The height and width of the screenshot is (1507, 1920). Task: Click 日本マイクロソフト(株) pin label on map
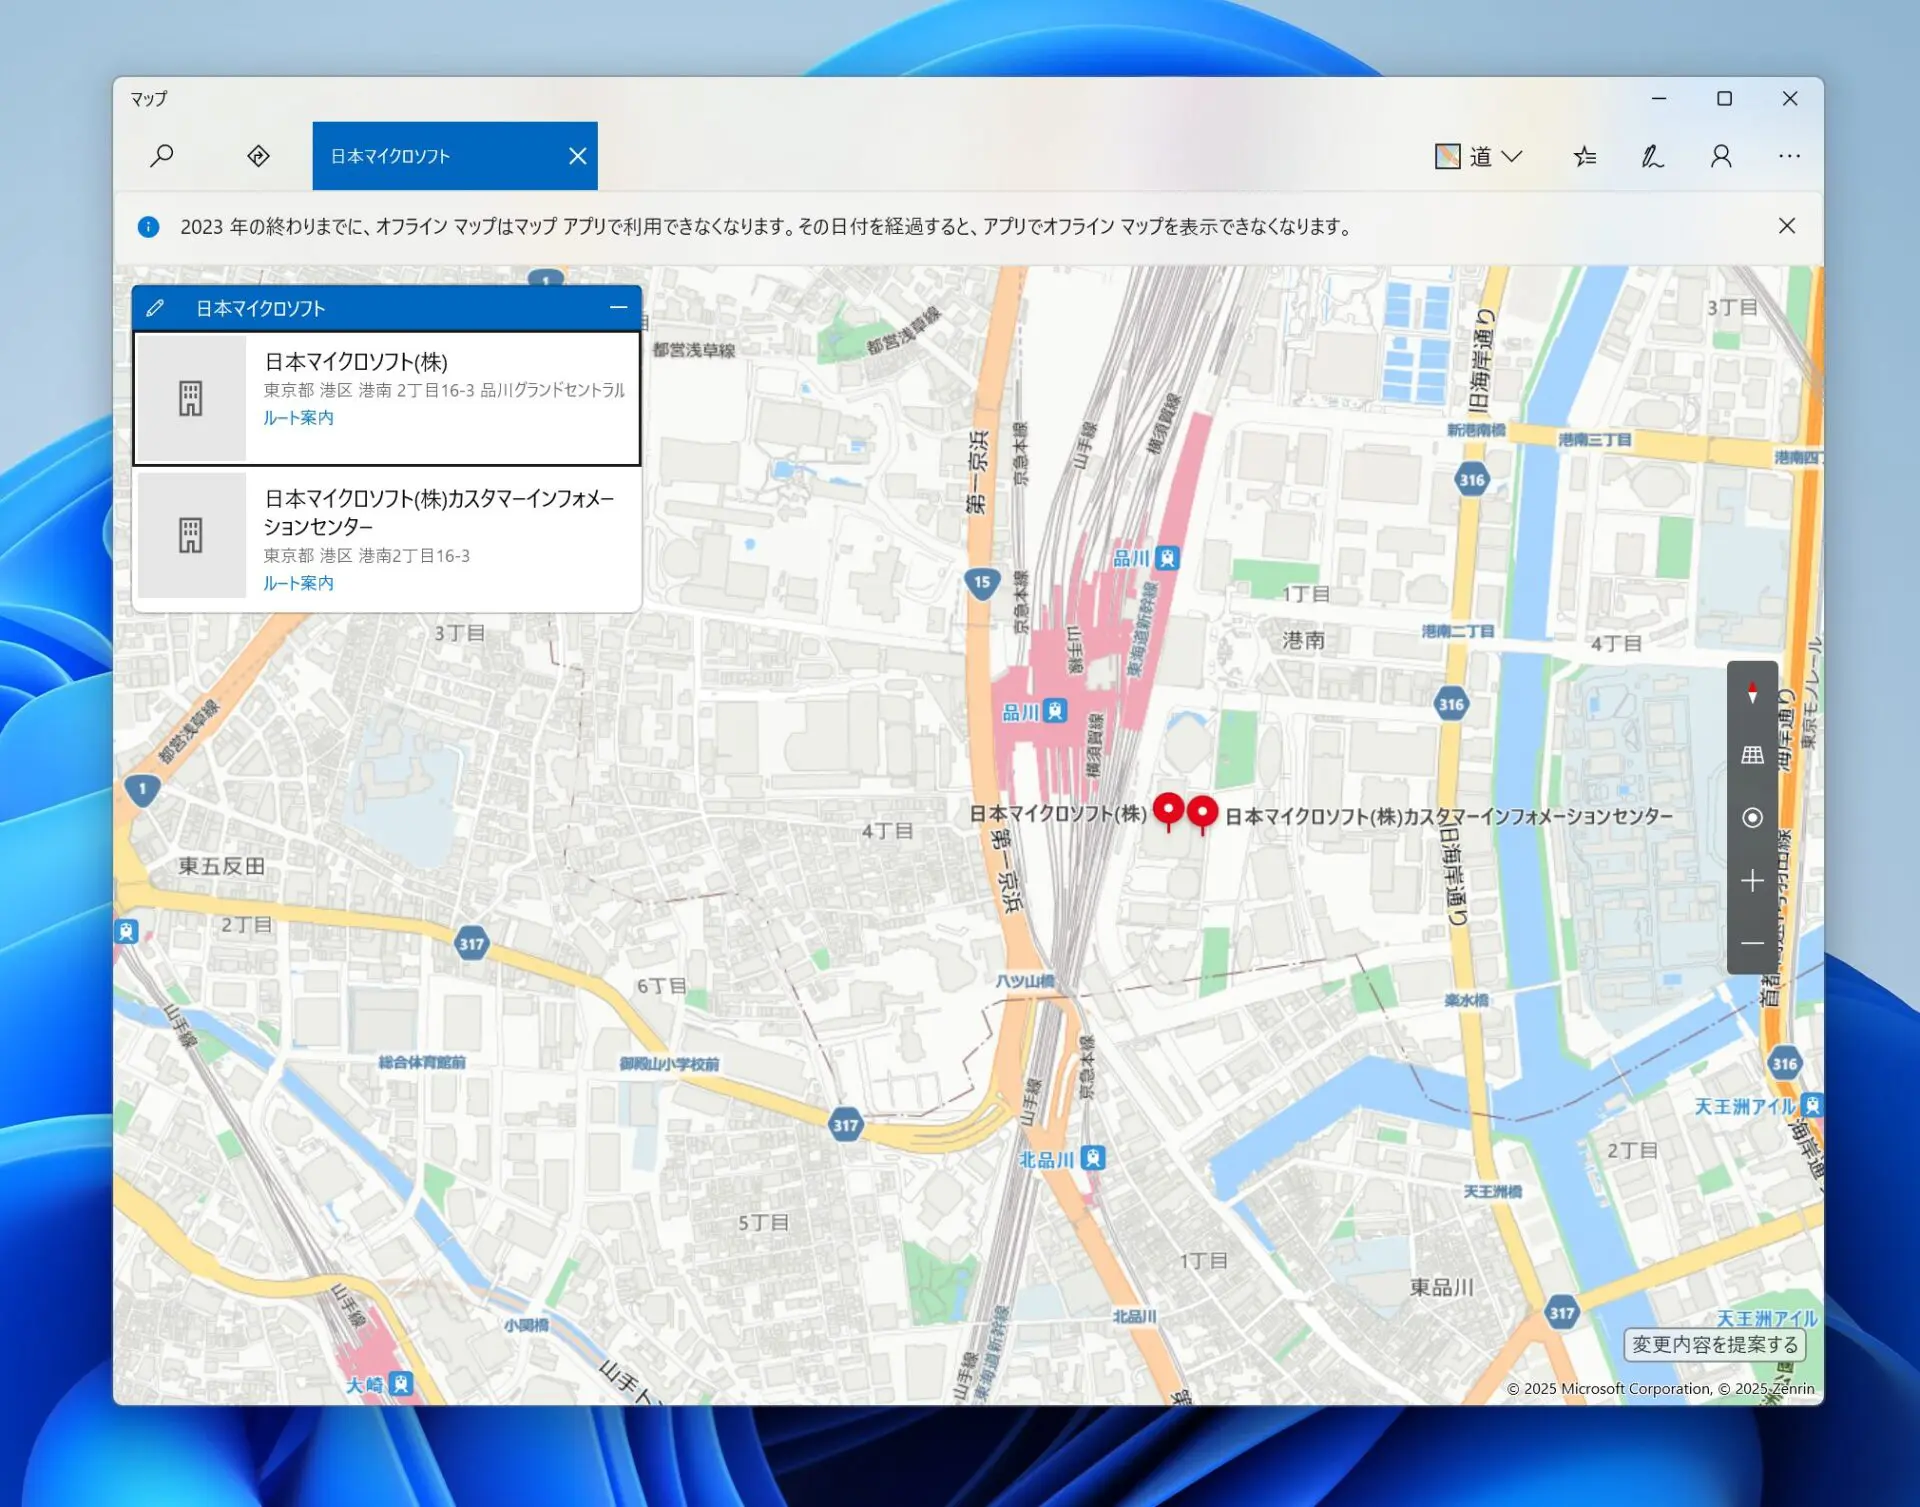1058,814
